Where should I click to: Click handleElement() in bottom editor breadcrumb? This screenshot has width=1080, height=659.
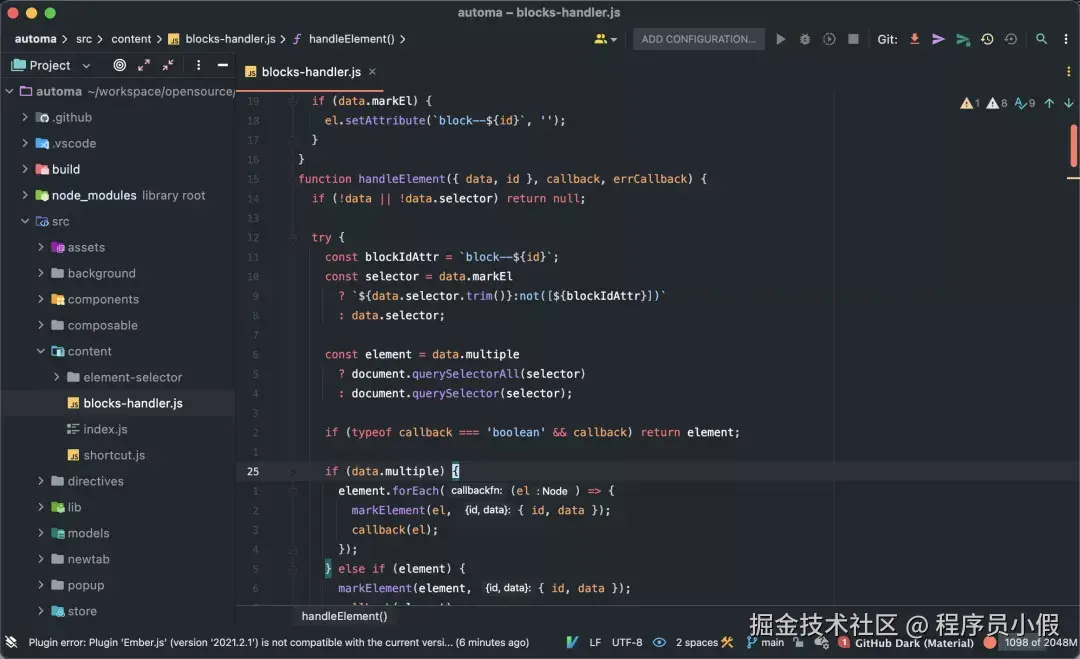pos(344,616)
